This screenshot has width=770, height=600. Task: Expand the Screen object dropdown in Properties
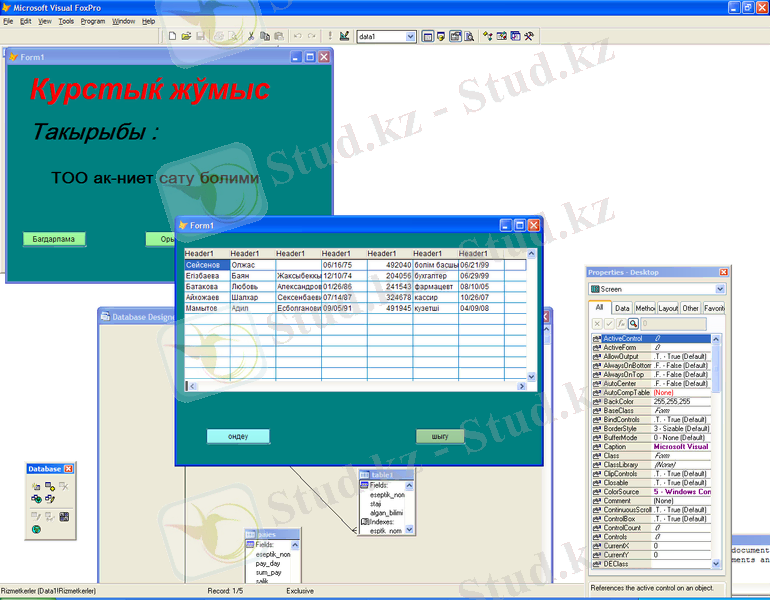(722, 289)
